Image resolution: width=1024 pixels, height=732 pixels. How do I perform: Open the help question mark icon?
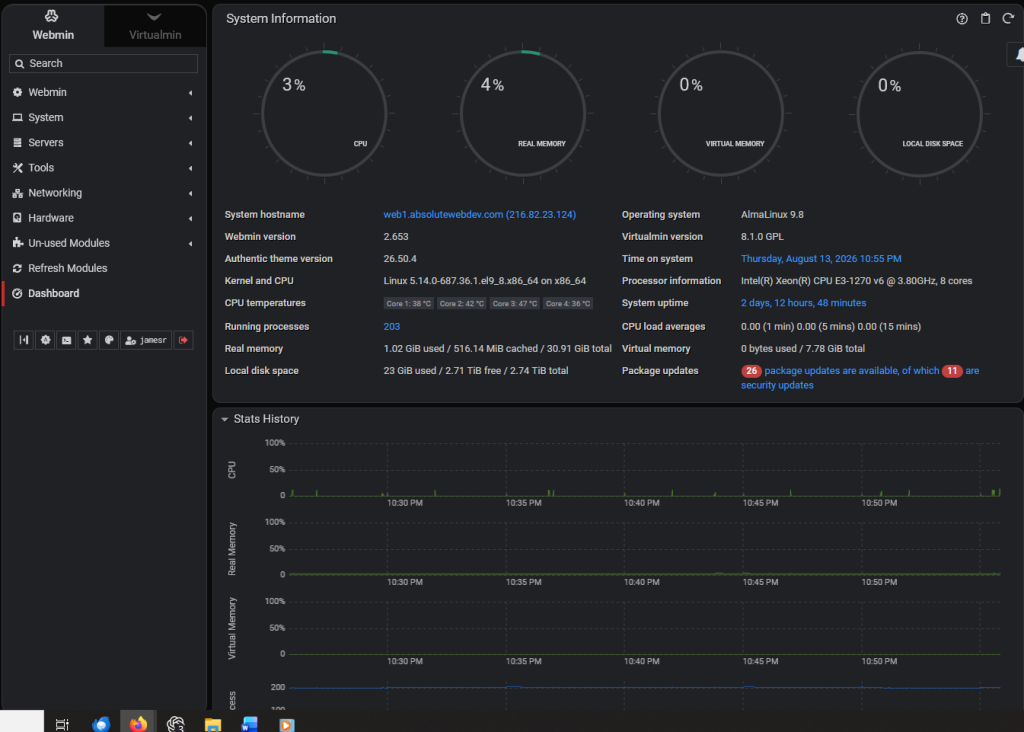pos(961,19)
